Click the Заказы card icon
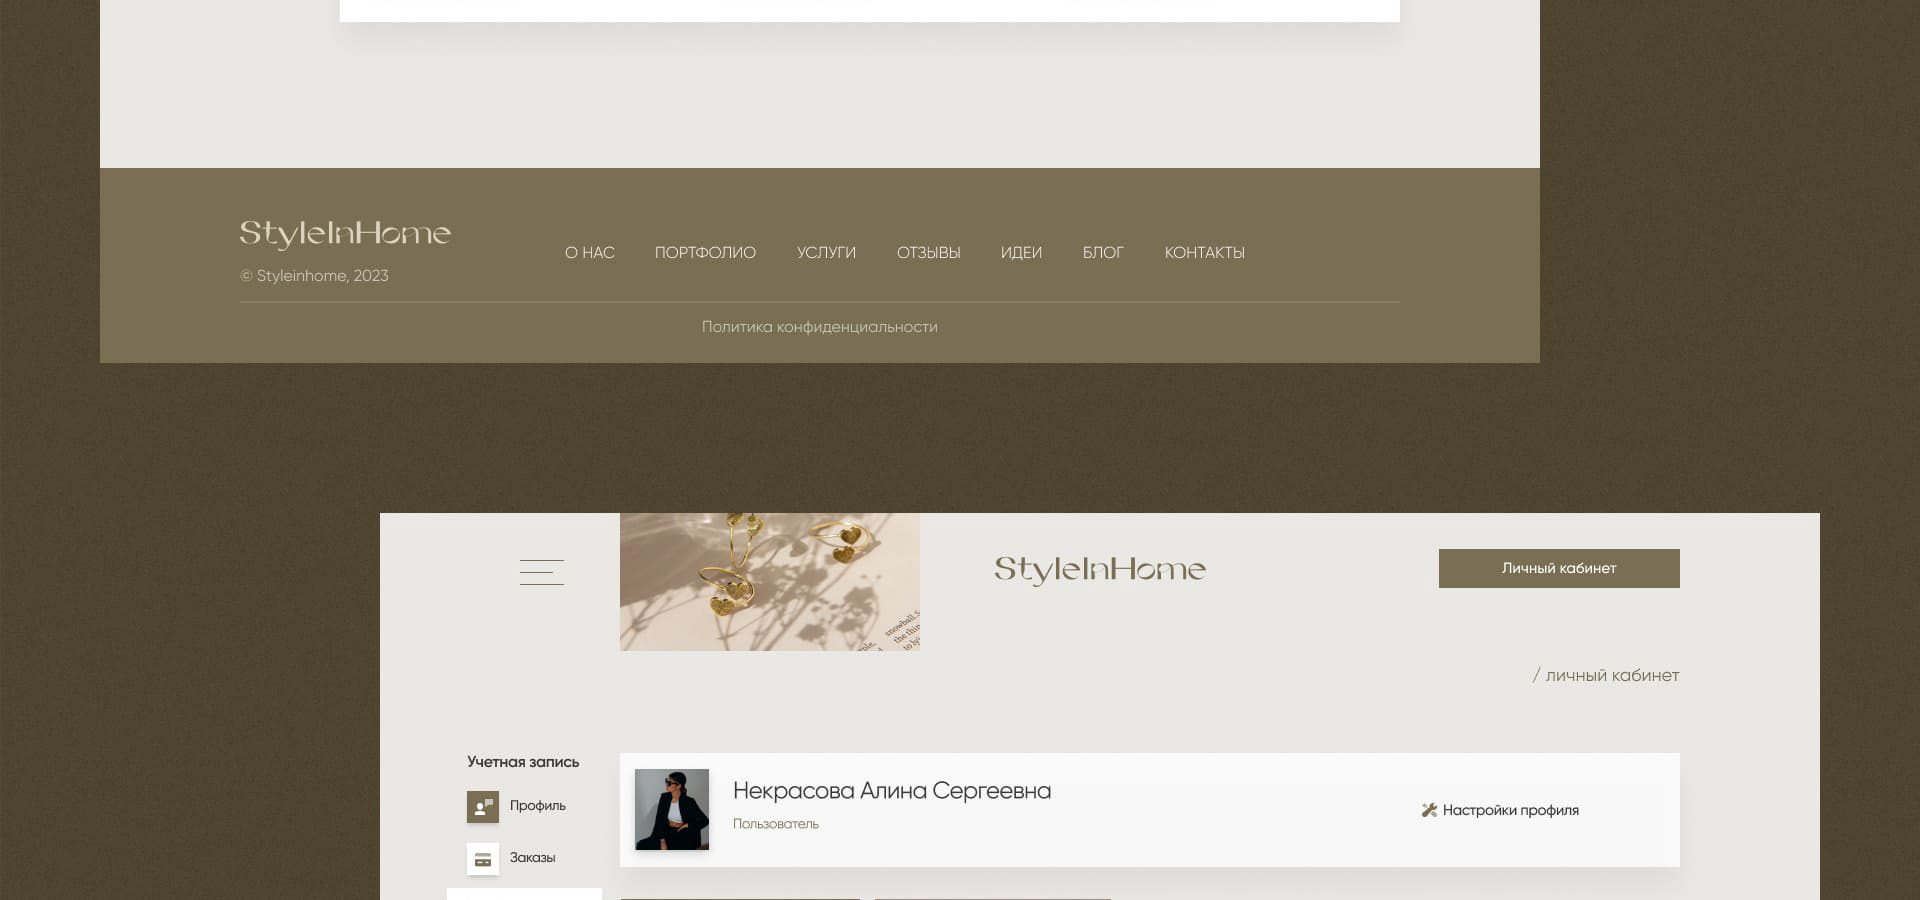Viewport: 1920px width, 900px height. pos(483,859)
